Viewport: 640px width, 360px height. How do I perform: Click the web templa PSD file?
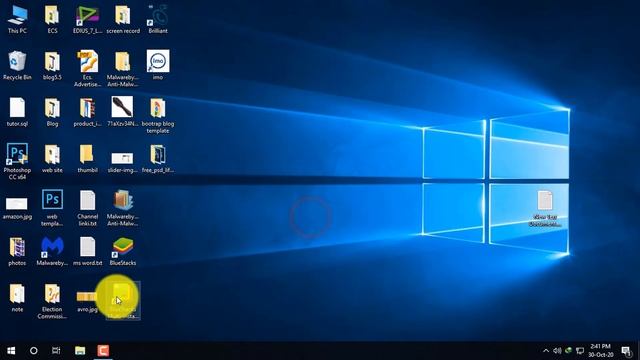click(52, 208)
